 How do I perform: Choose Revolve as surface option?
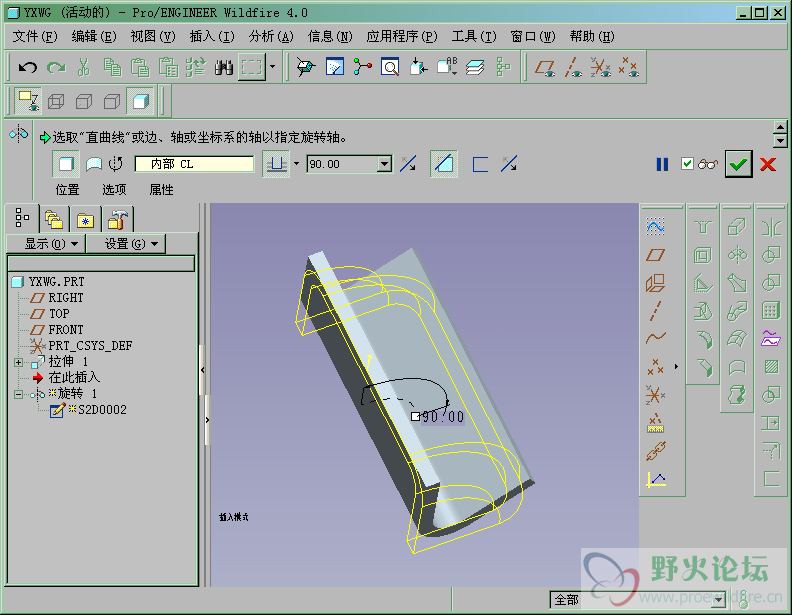coord(94,164)
